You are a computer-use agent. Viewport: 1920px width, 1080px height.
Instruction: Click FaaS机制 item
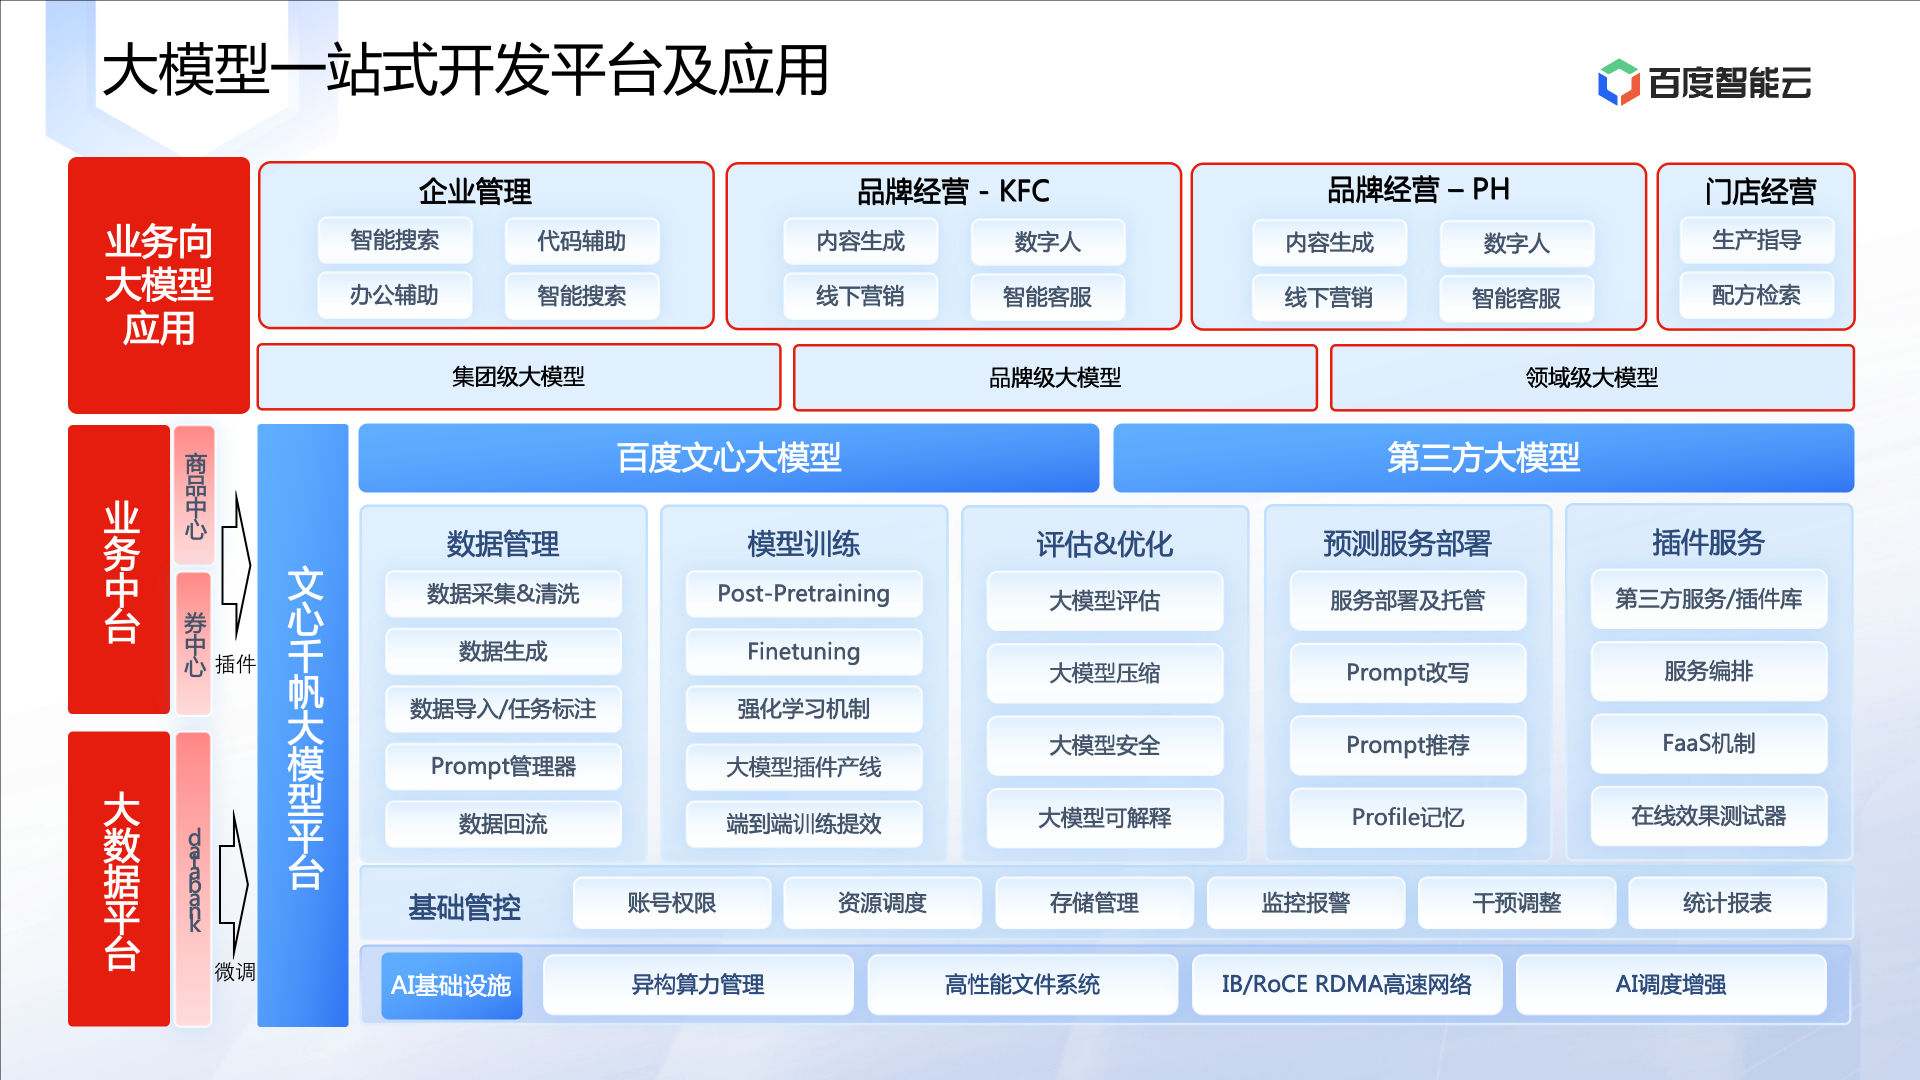pyautogui.click(x=1709, y=744)
